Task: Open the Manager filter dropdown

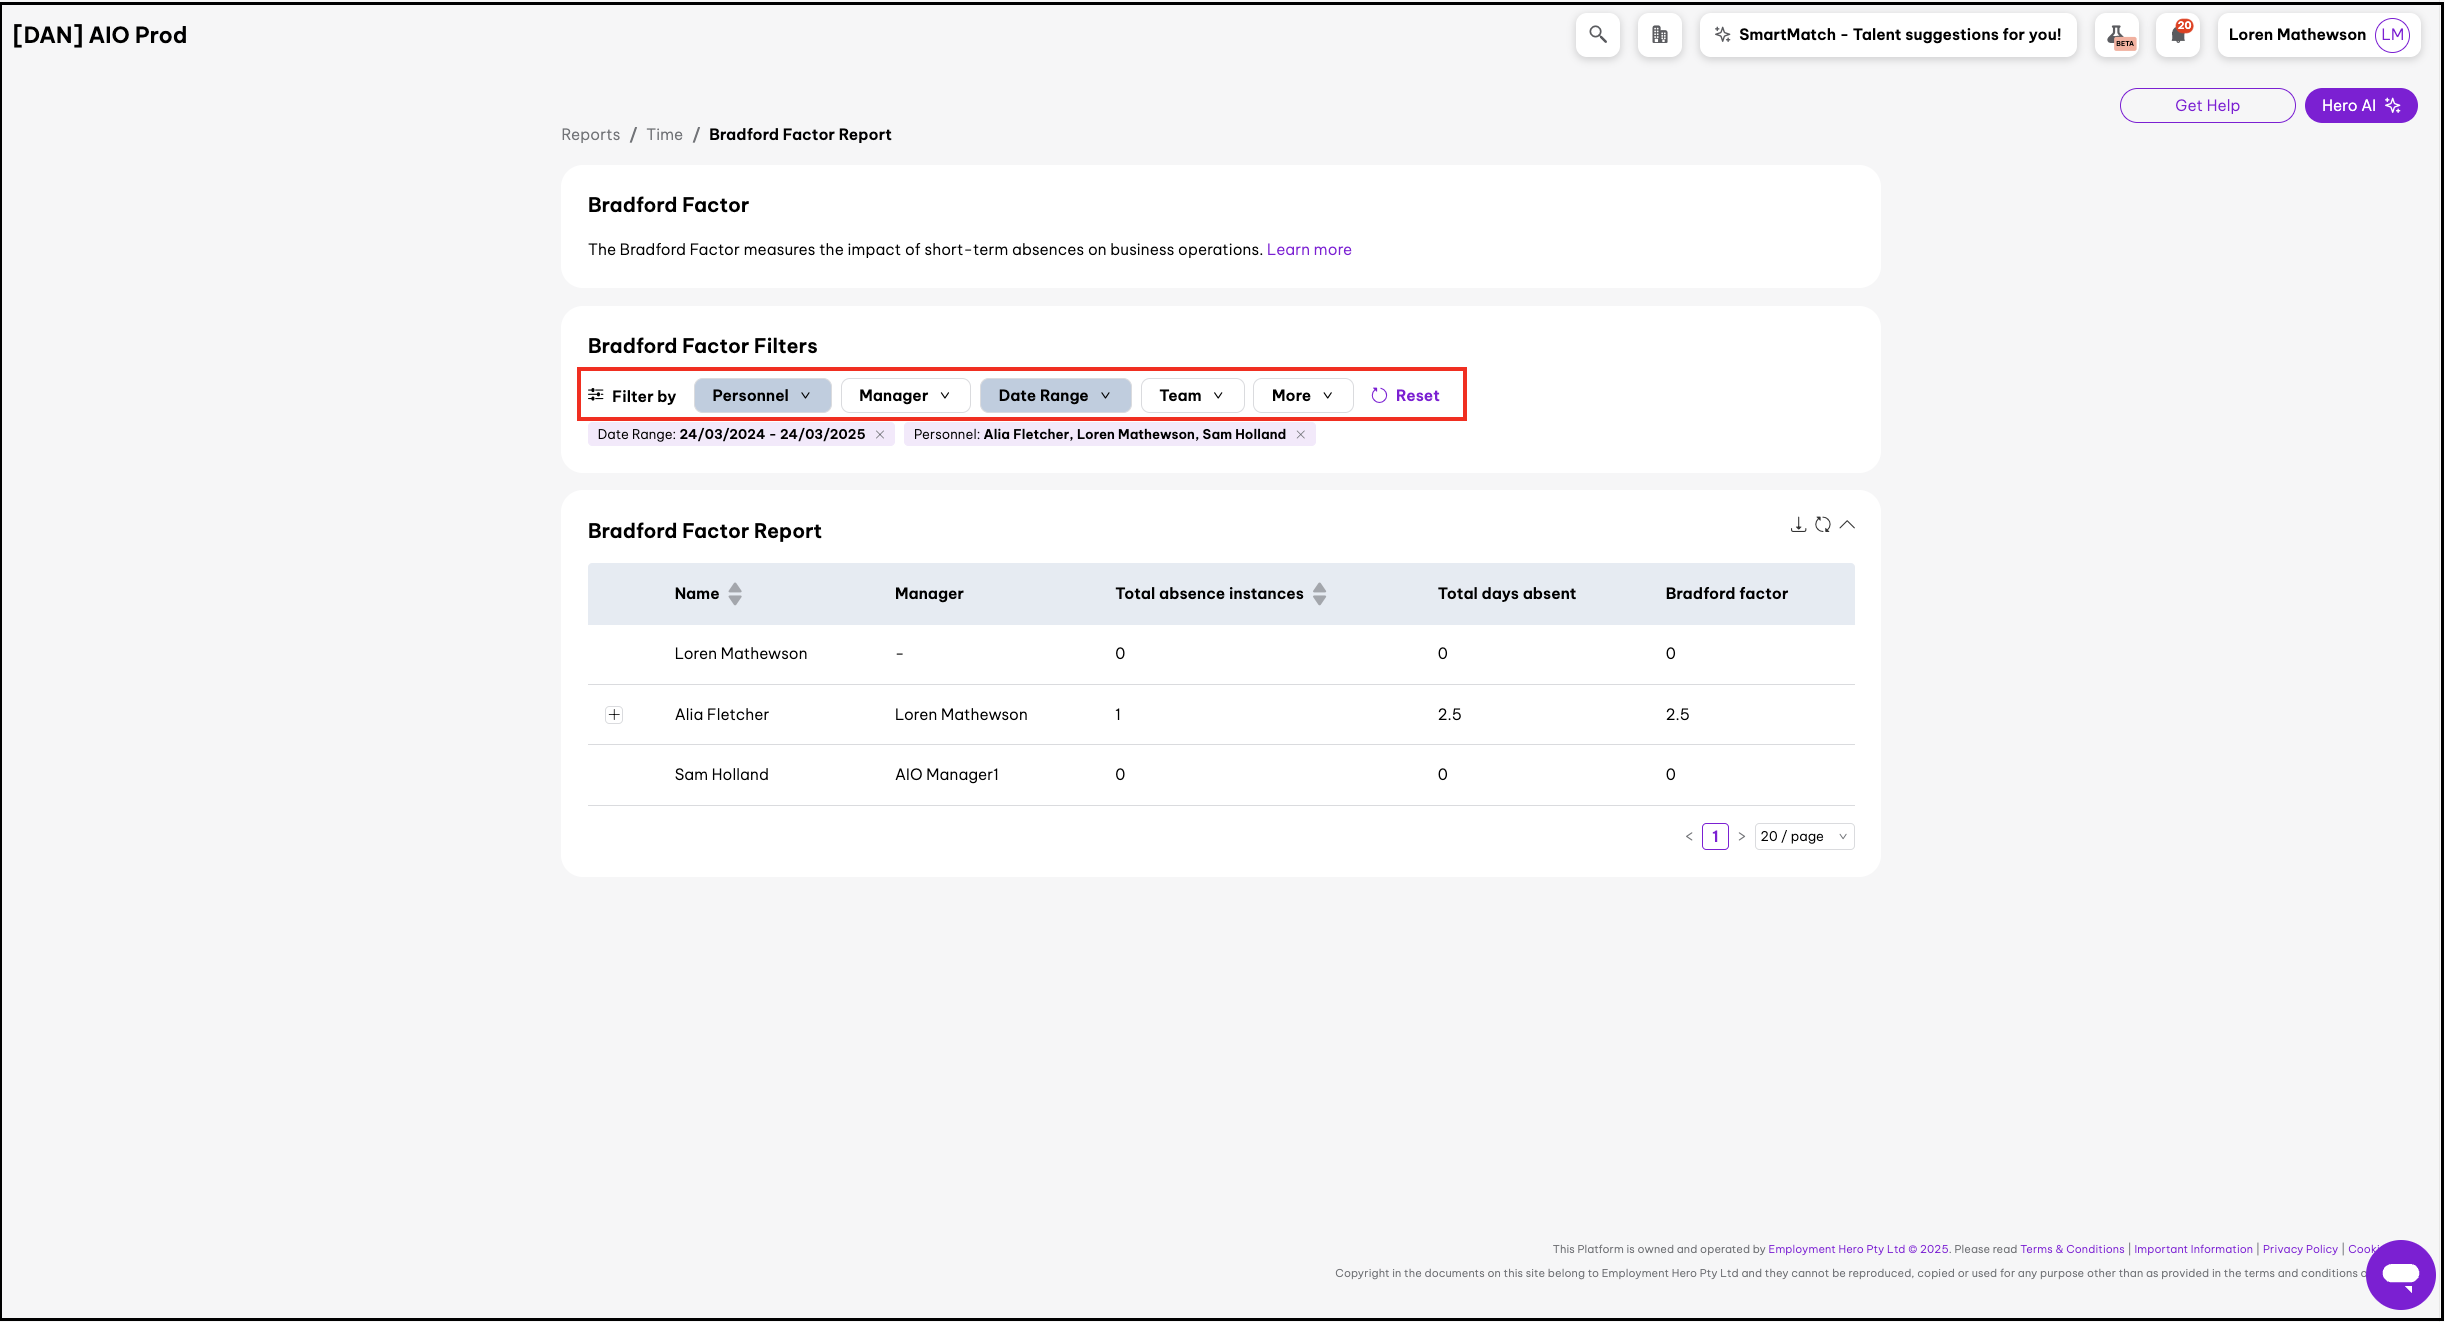Action: coord(904,396)
